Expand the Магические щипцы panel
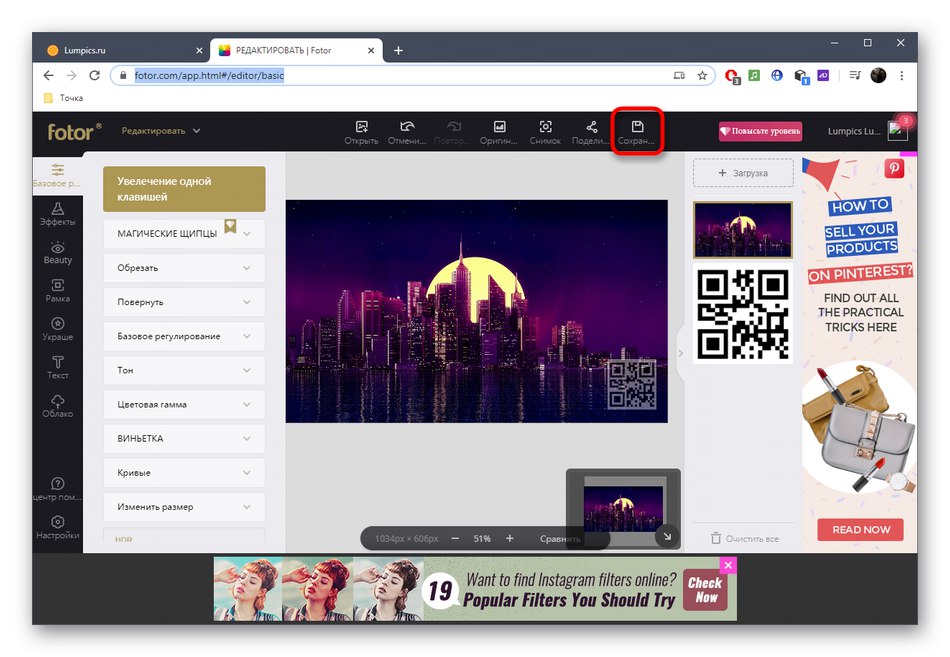Viewport: 950px width, 657px height. point(184,233)
